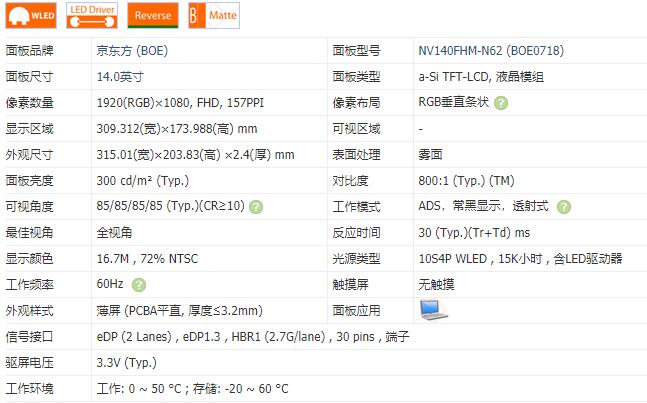
Task: Select the 14.0英寸 panel size value
Action: (120, 77)
